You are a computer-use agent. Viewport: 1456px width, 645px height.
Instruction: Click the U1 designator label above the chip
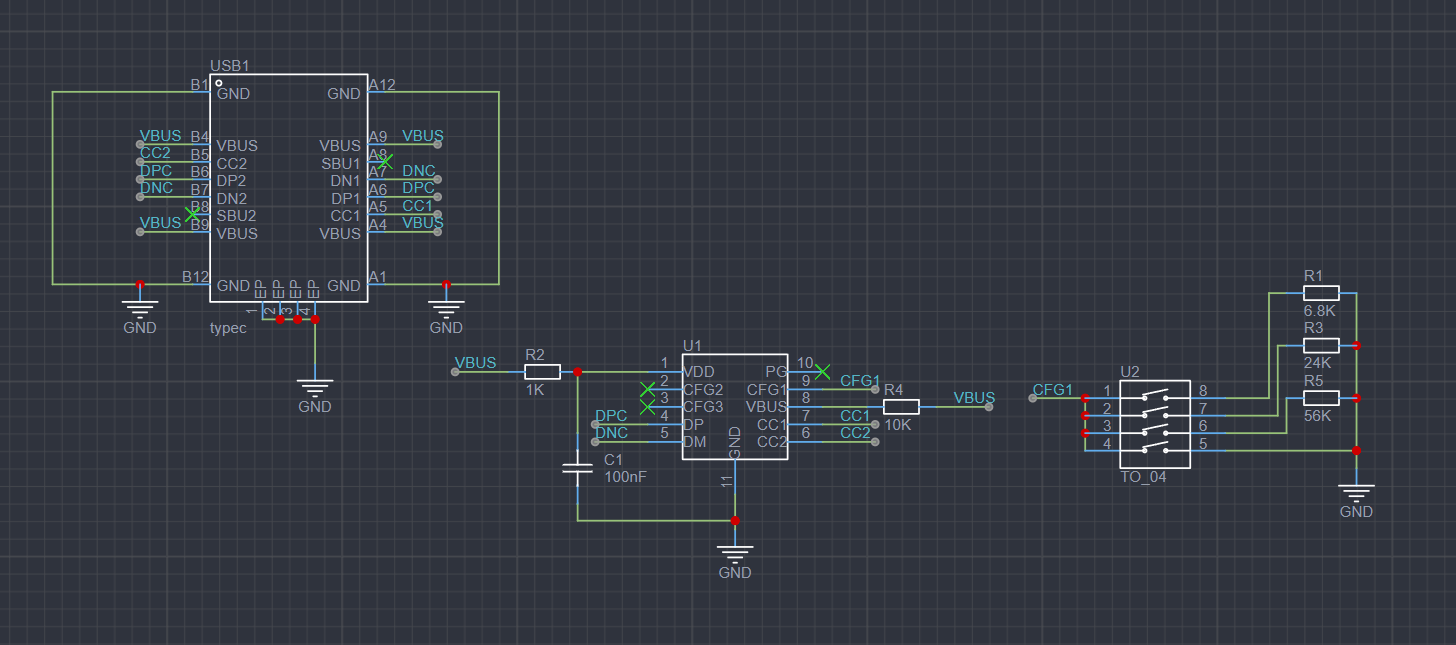[692, 345]
